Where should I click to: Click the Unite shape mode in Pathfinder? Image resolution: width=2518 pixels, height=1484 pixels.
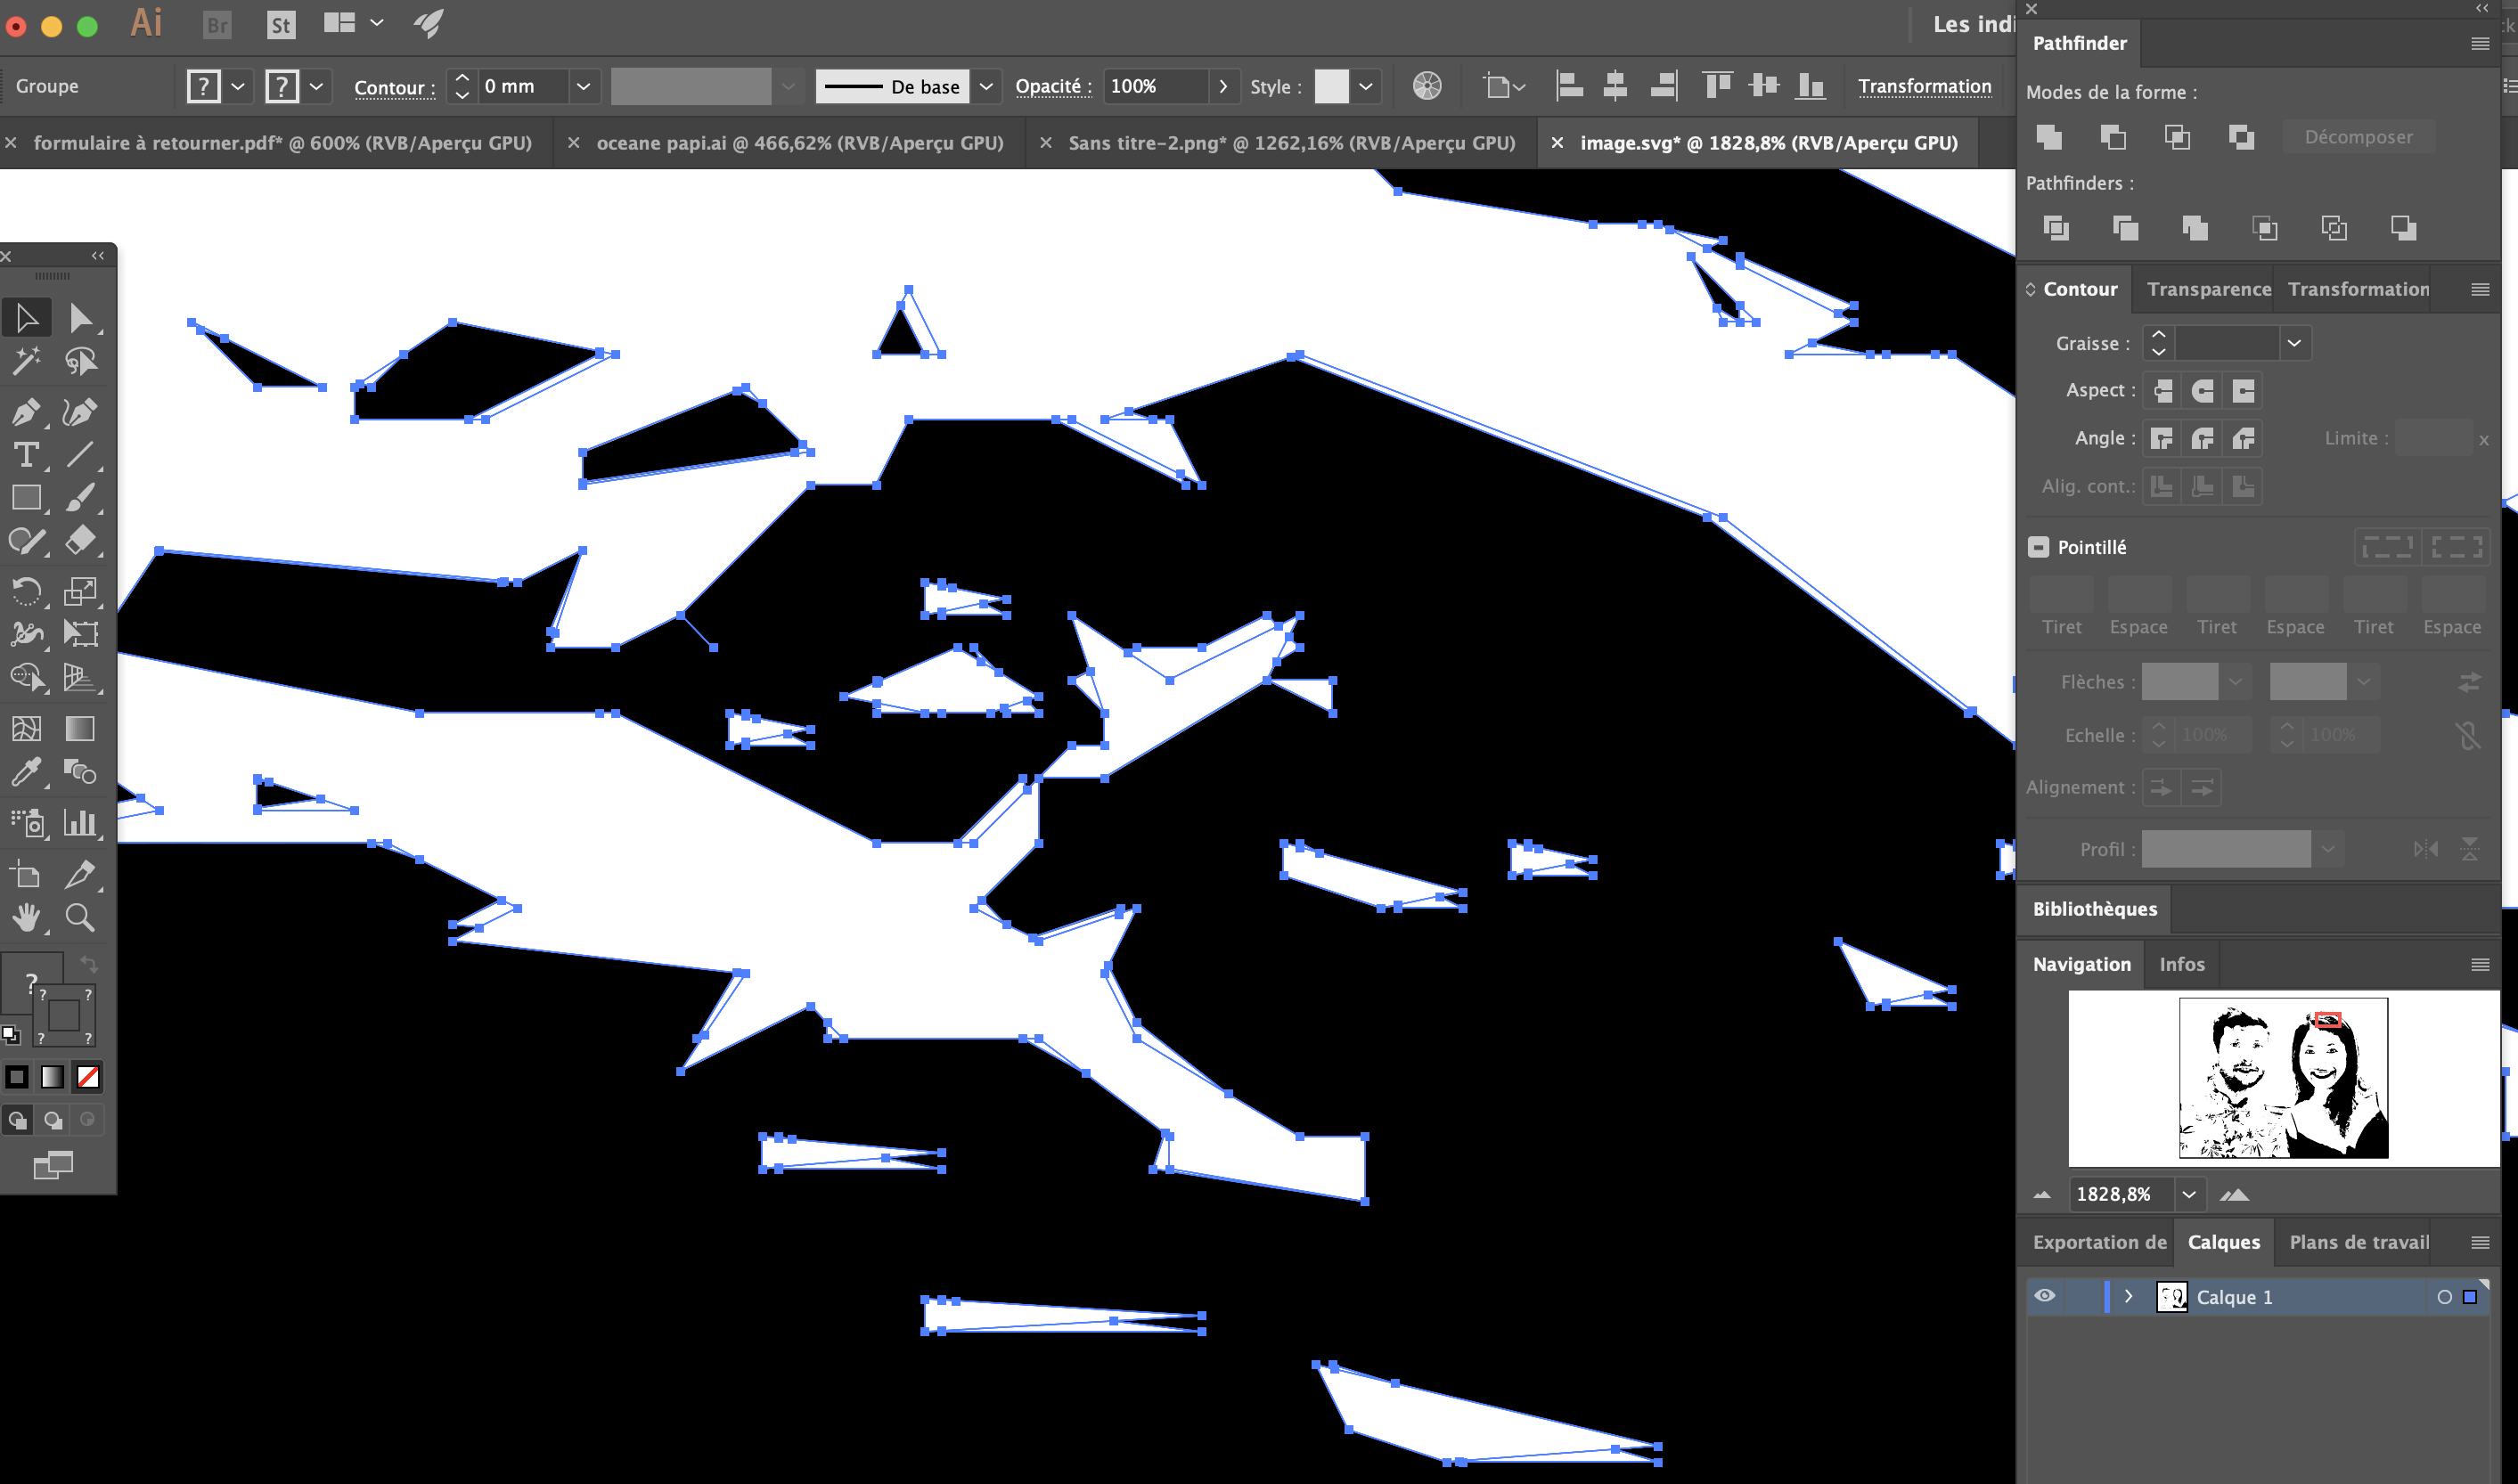2049,137
